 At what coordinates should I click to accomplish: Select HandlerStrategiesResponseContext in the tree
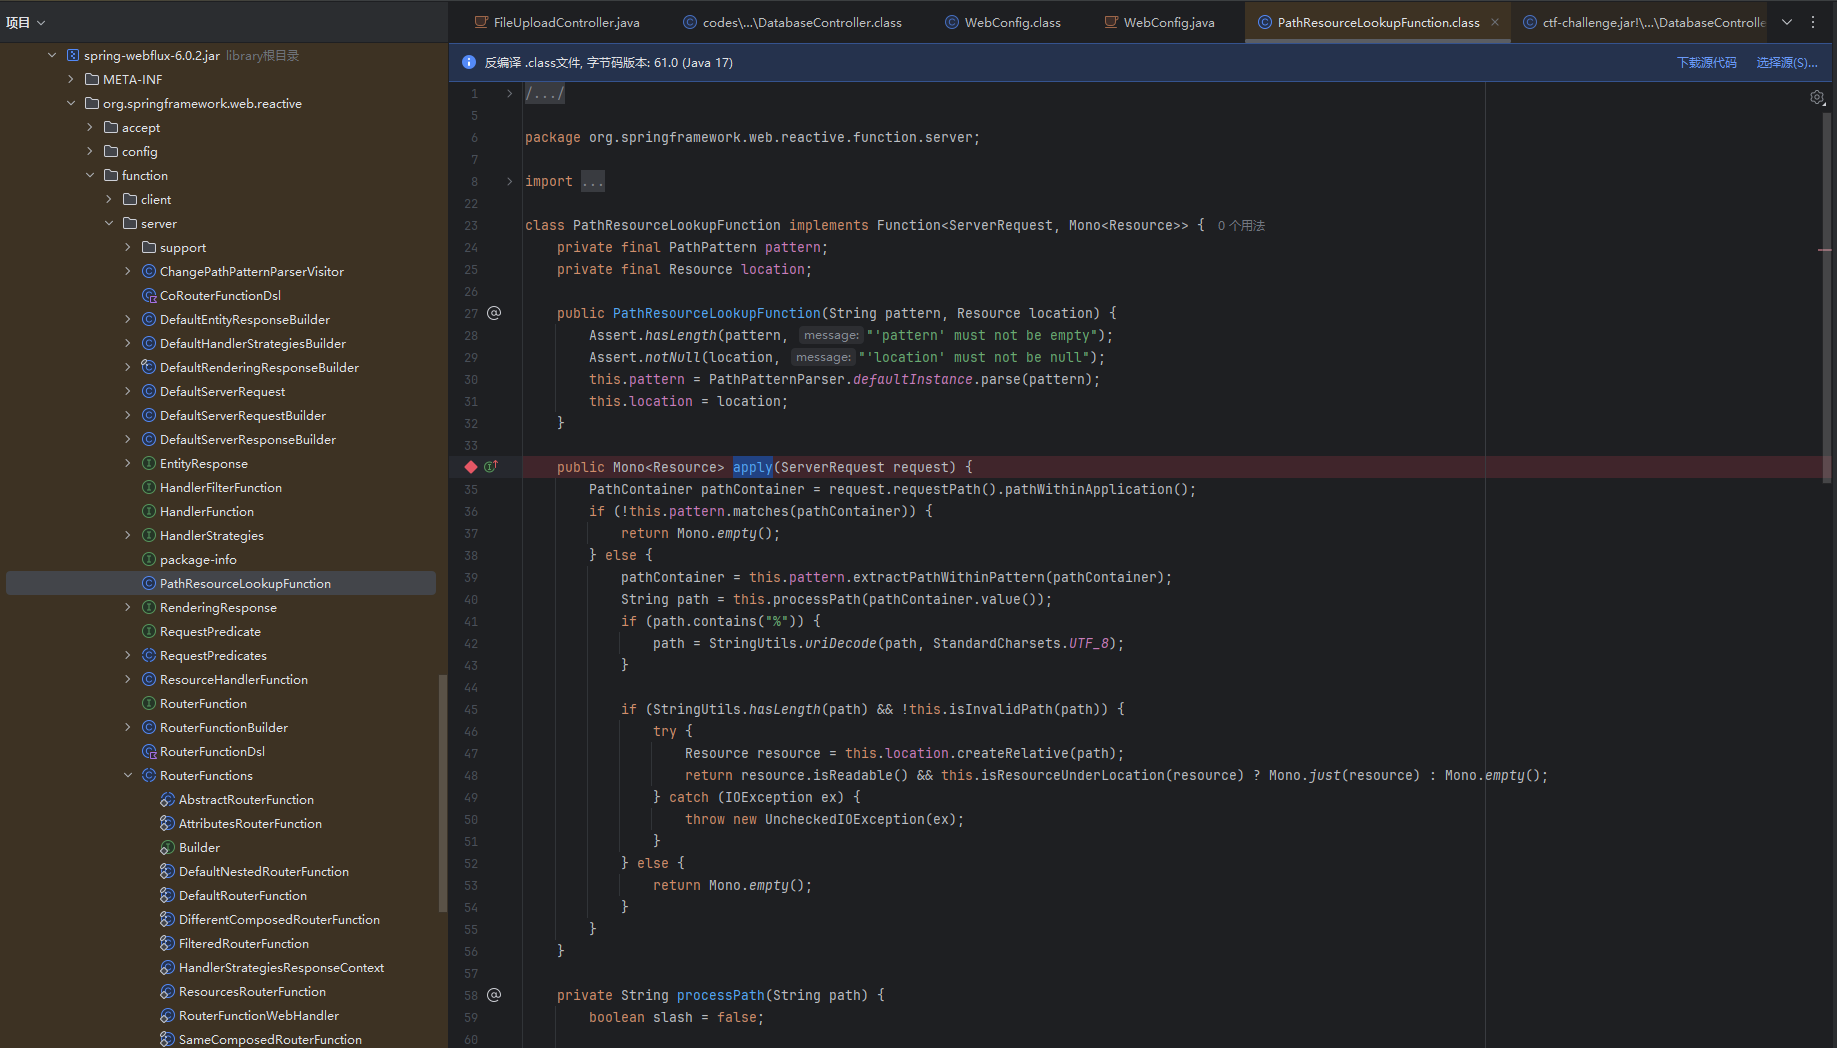tap(281, 967)
